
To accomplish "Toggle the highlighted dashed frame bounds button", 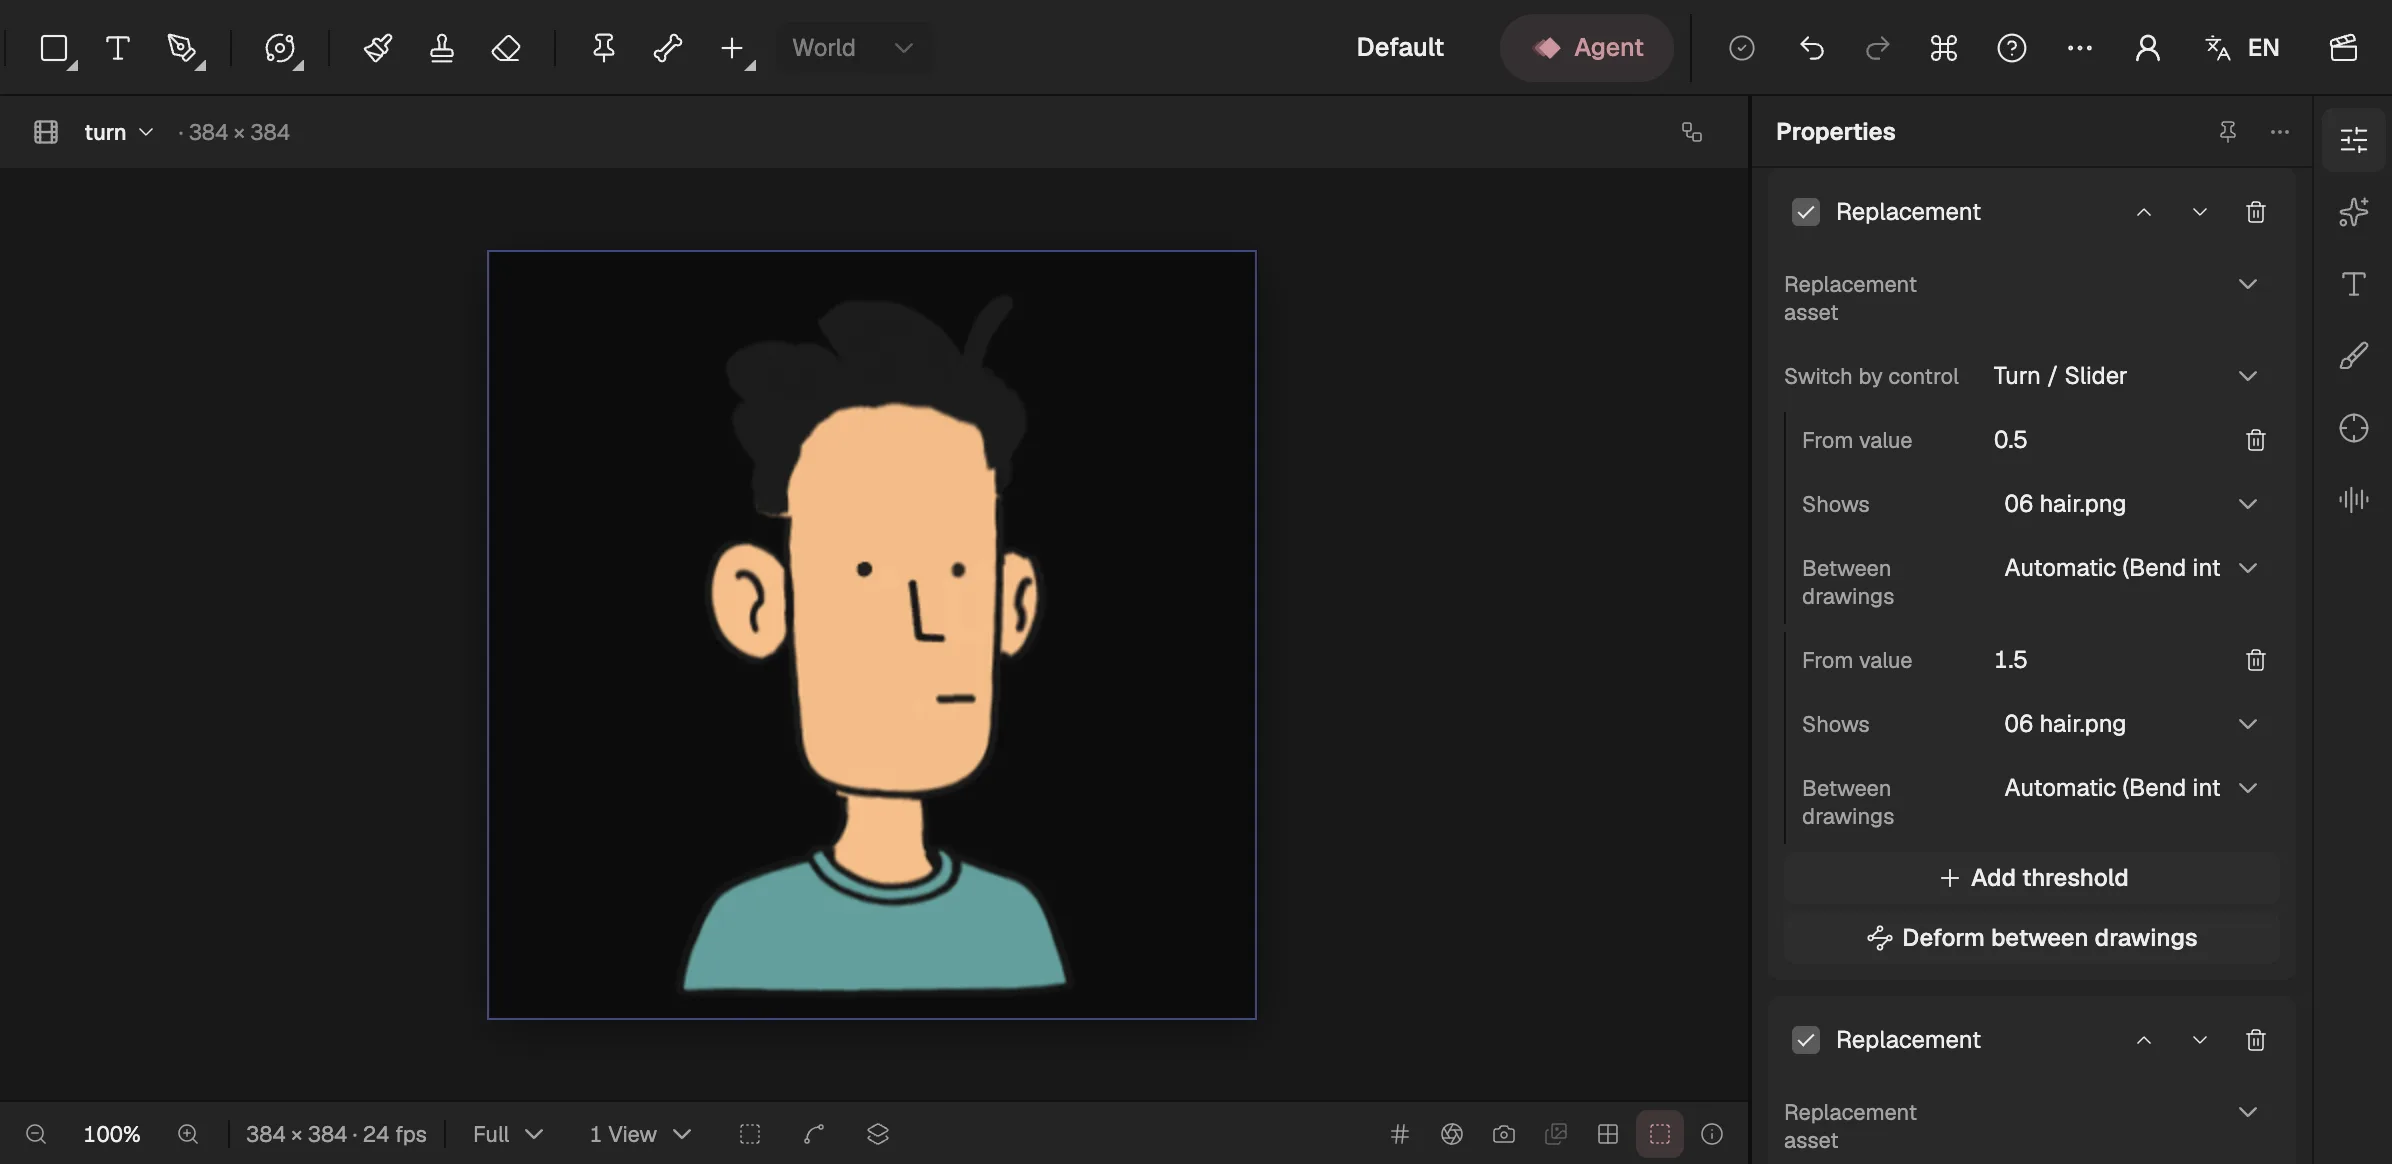I will click(x=1660, y=1134).
